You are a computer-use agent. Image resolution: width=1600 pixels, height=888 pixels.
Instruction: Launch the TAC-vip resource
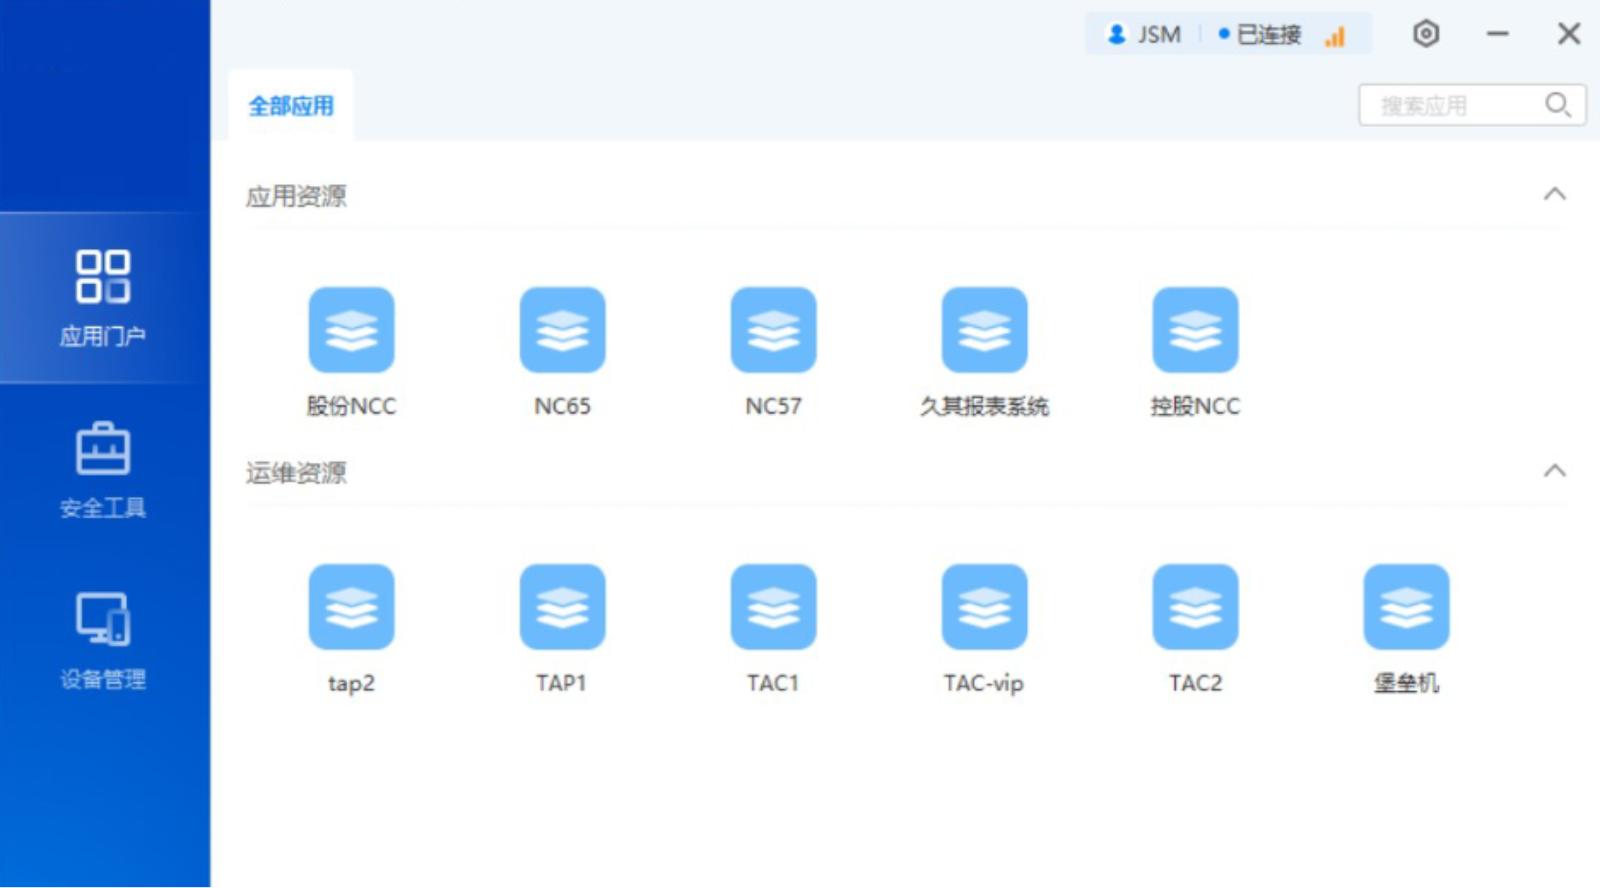[984, 607]
